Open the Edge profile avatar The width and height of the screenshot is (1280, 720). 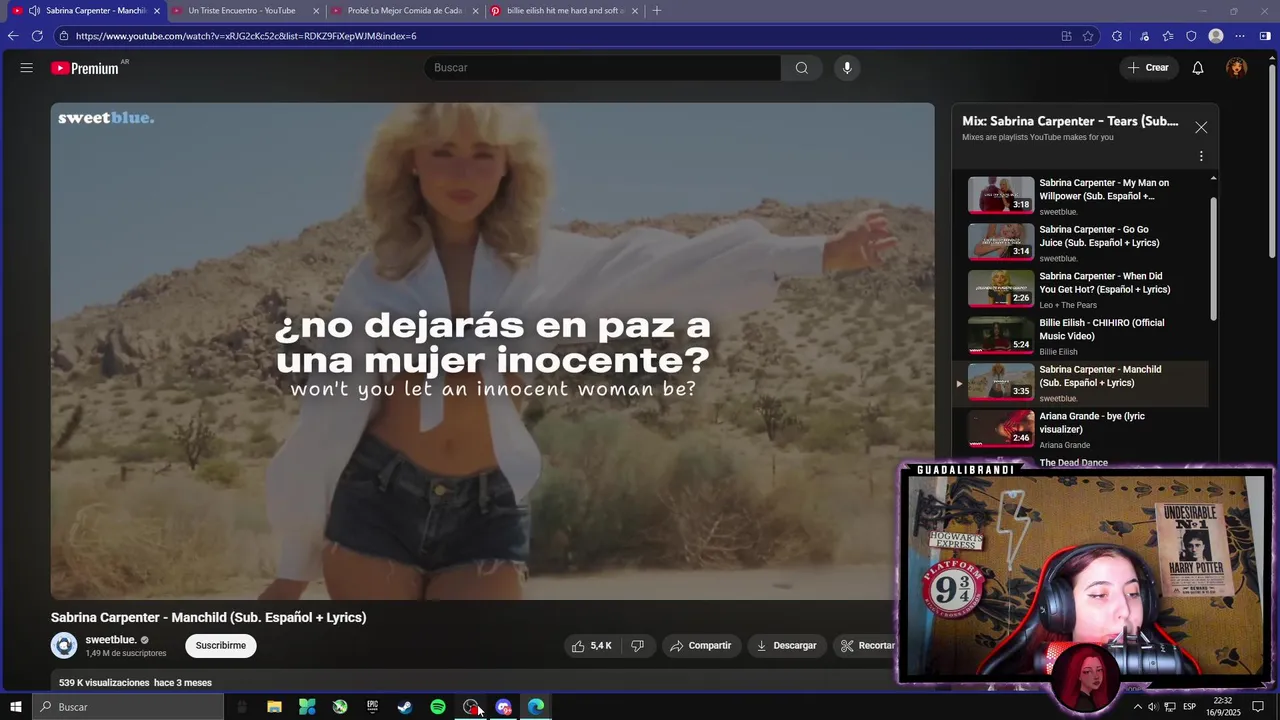[x=1216, y=36]
